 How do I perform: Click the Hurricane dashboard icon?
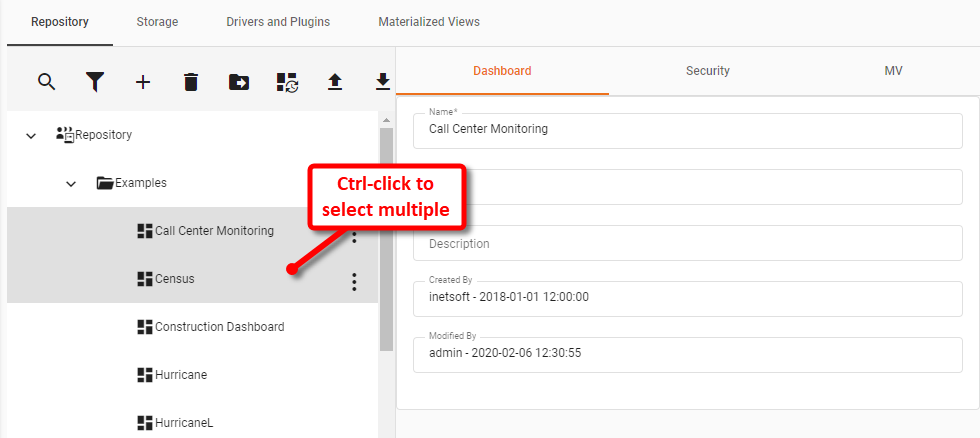tap(145, 375)
